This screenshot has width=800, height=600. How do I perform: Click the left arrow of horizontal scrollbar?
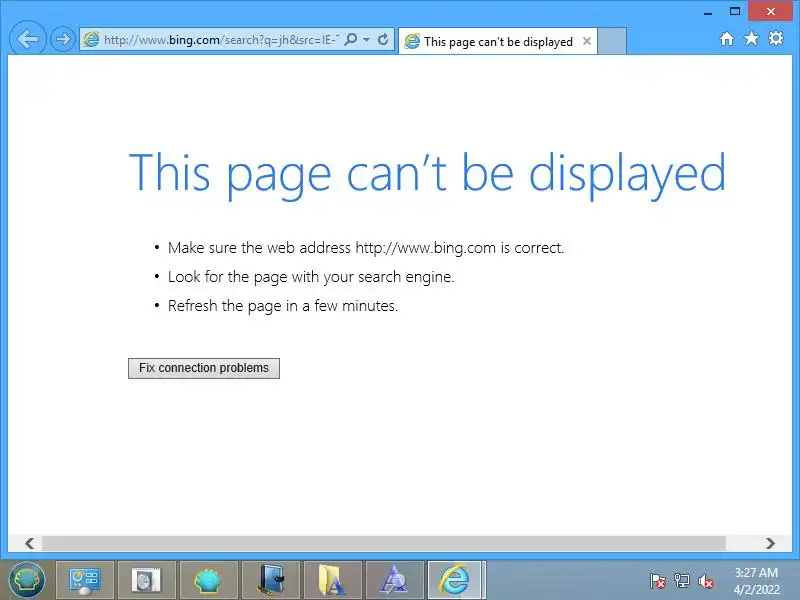pos(30,543)
